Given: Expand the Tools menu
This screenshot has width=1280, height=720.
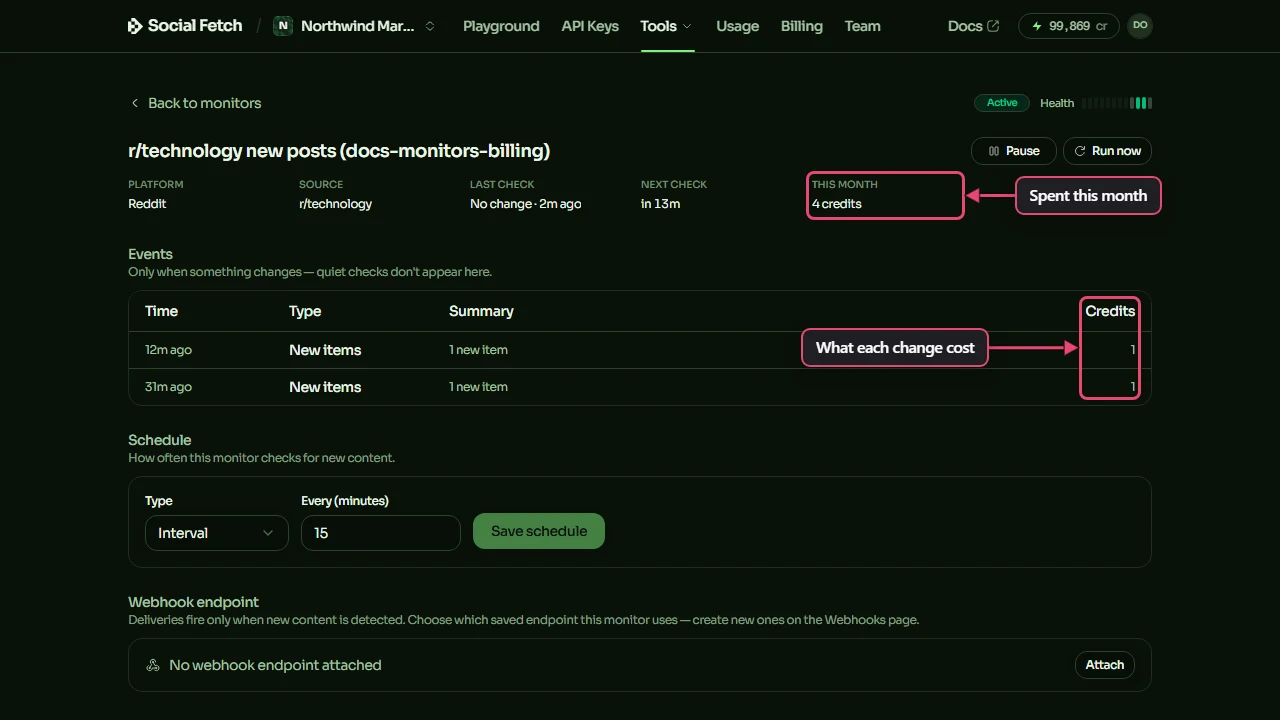Looking at the screenshot, I should coord(667,26).
